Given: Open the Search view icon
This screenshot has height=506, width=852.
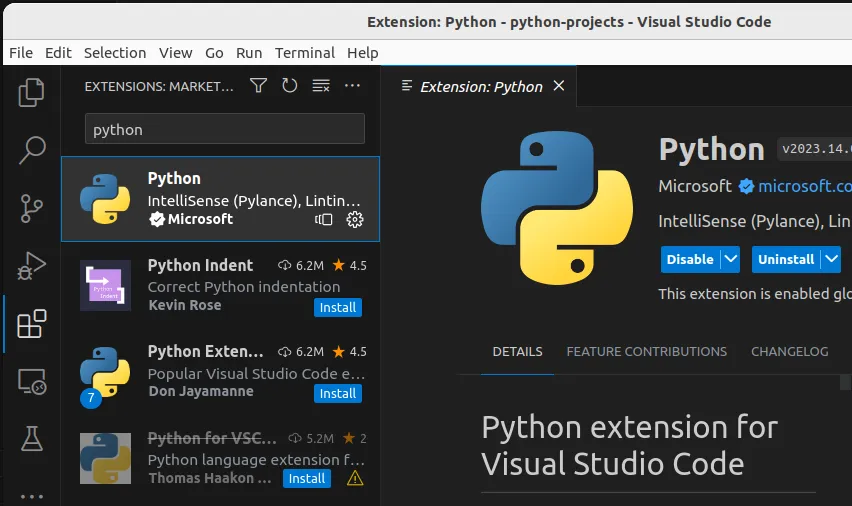Looking at the screenshot, I should [x=32, y=151].
